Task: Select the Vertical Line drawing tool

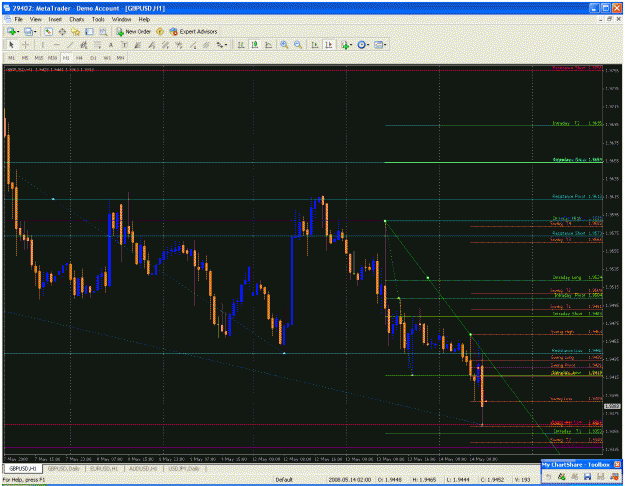Action: [x=42, y=45]
